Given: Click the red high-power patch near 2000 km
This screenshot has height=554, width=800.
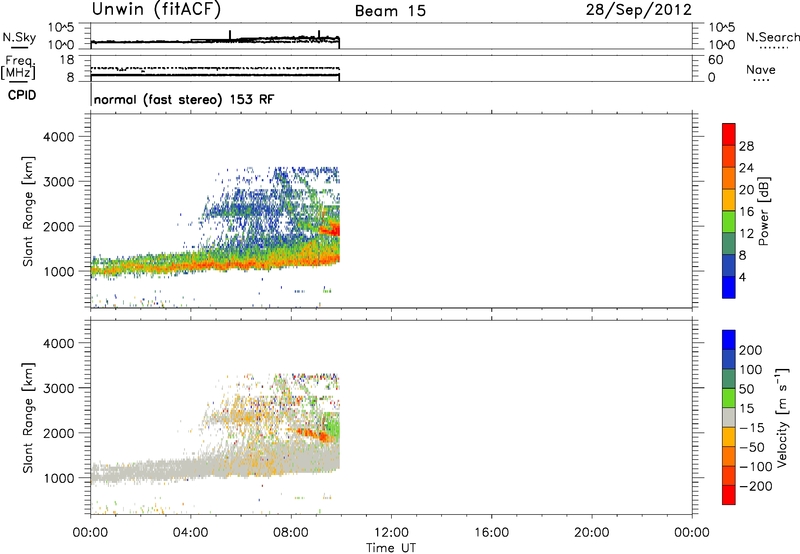Looking at the screenshot, I should point(331,229).
